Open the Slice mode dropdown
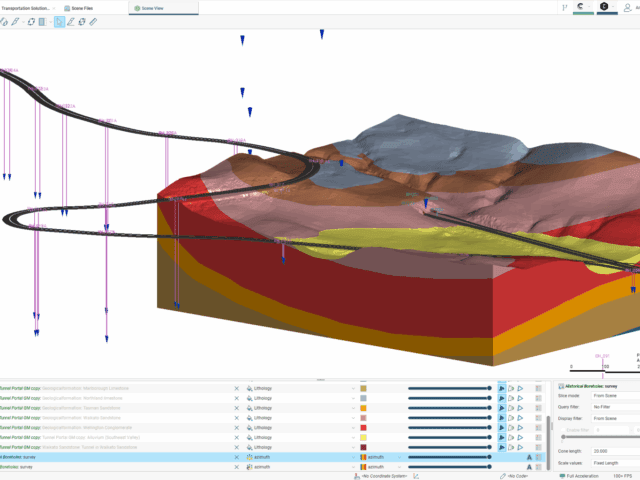This screenshot has width=640, height=480. coord(612,396)
